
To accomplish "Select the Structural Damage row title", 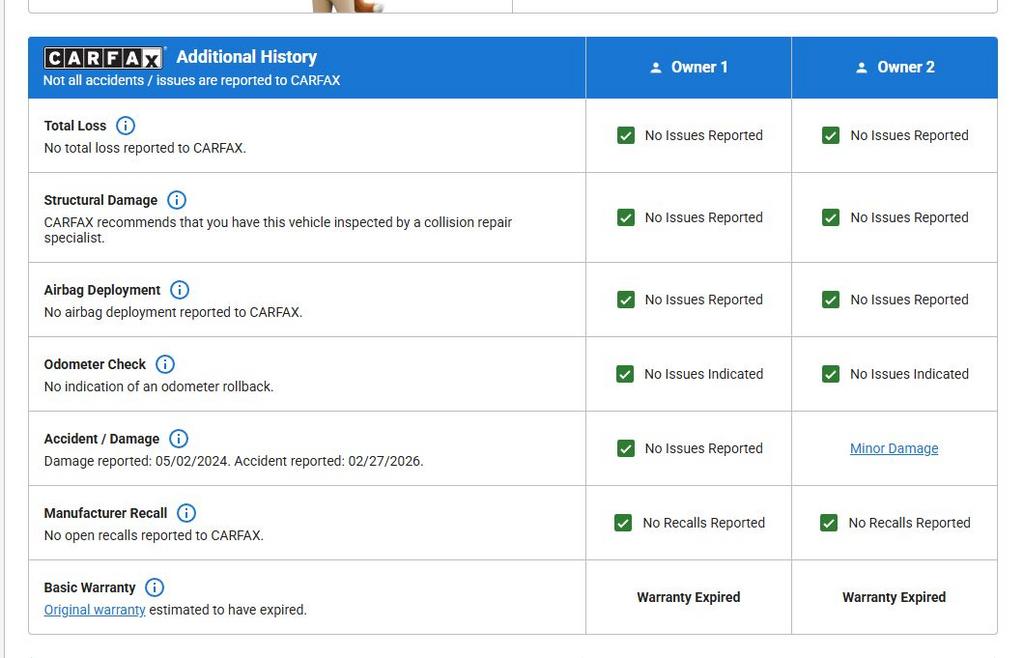I will click(101, 200).
